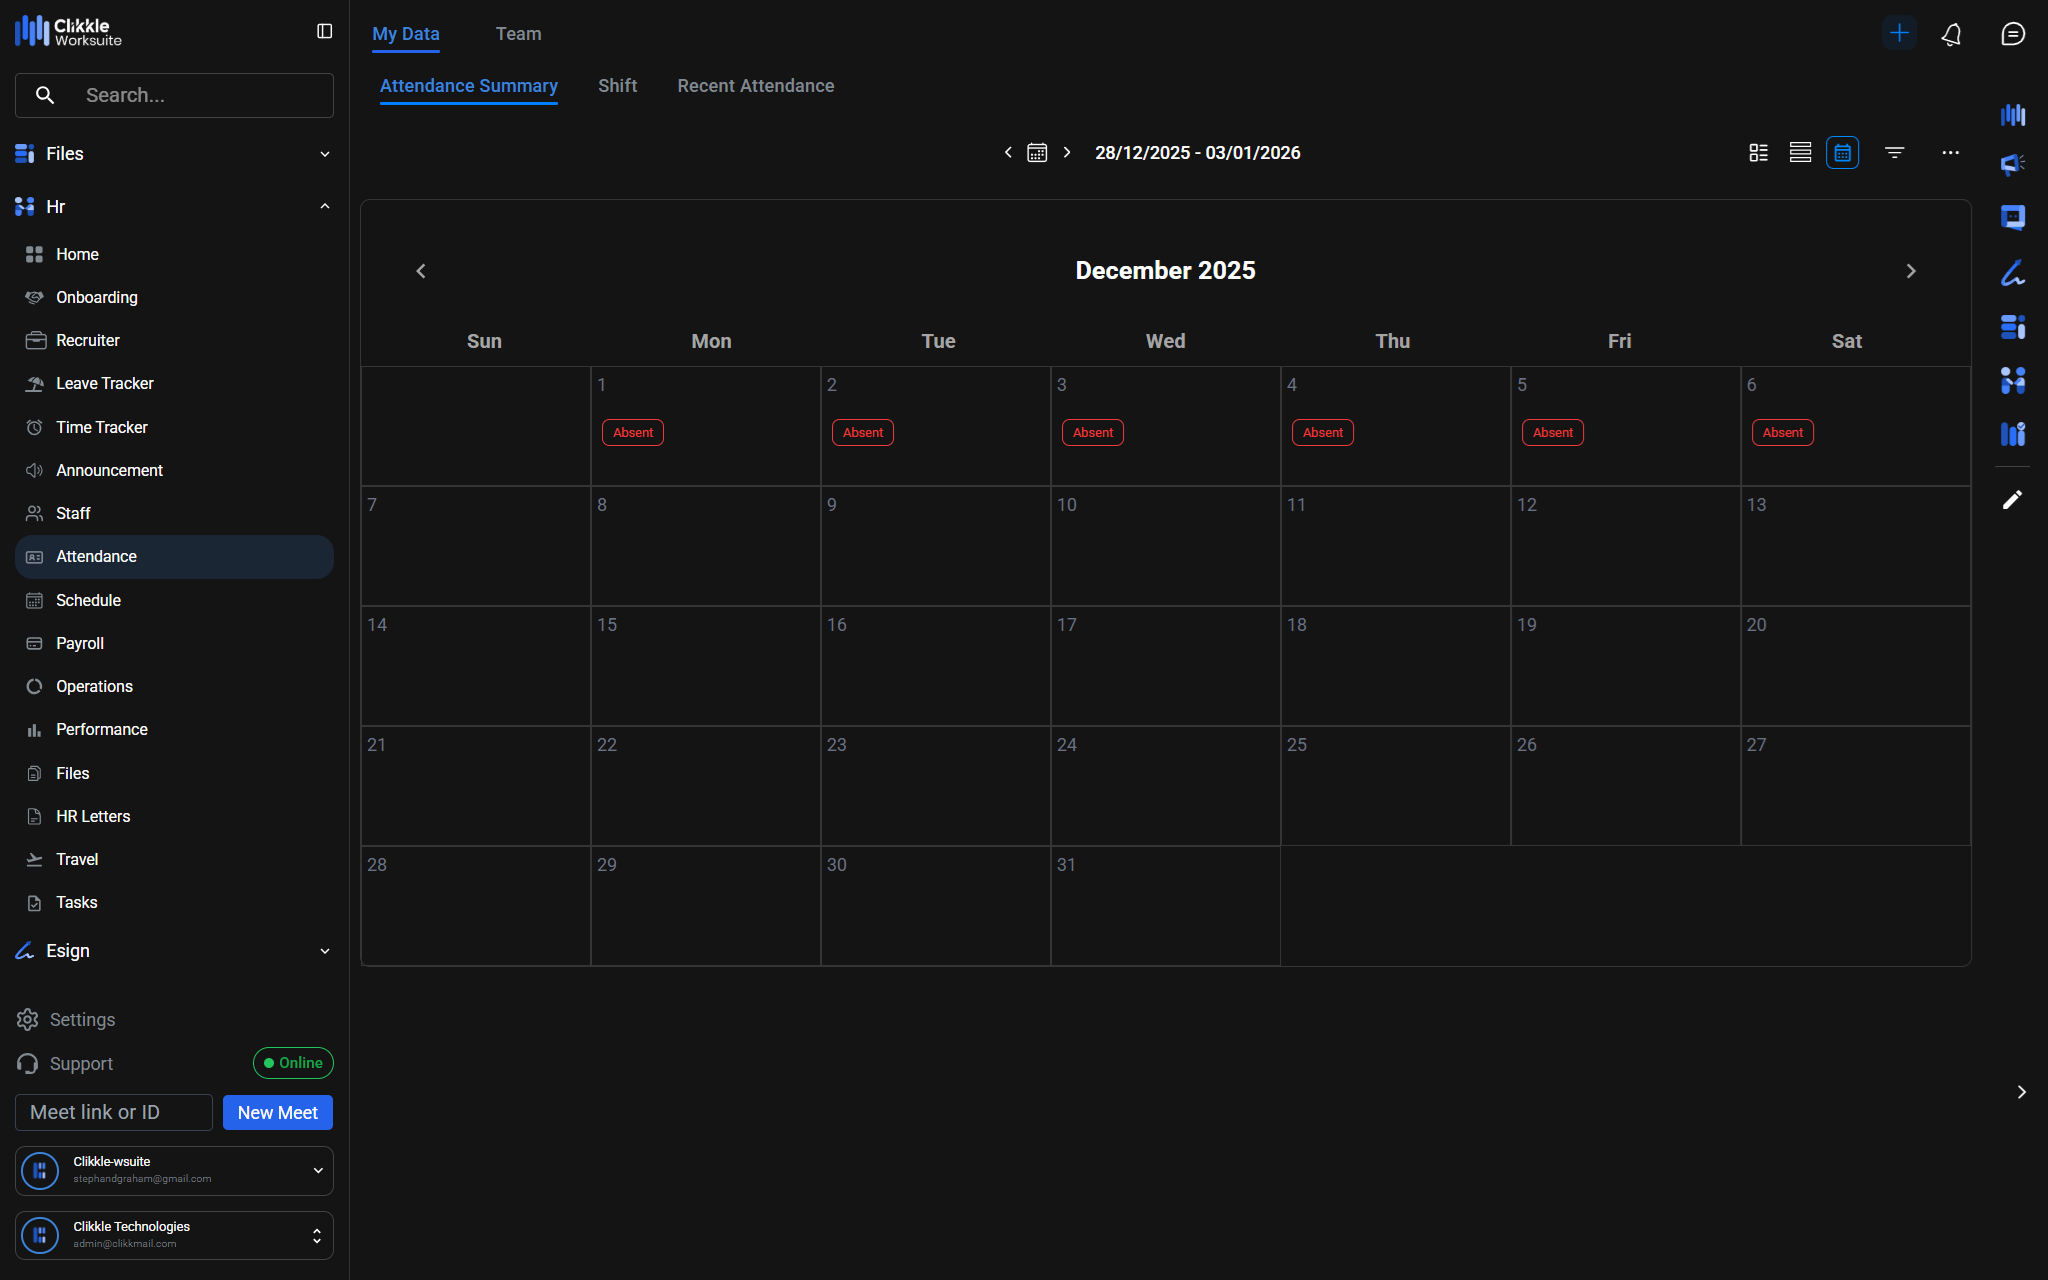Click the New Meet button

277,1113
